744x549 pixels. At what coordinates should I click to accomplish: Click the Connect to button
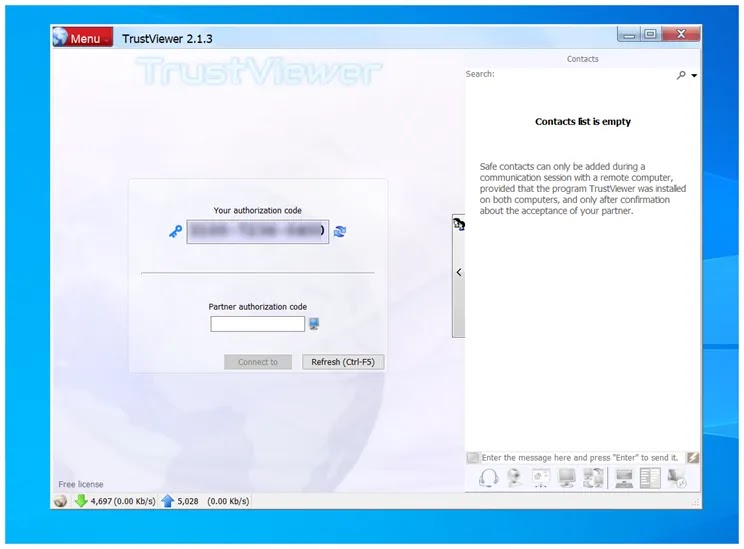point(258,362)
